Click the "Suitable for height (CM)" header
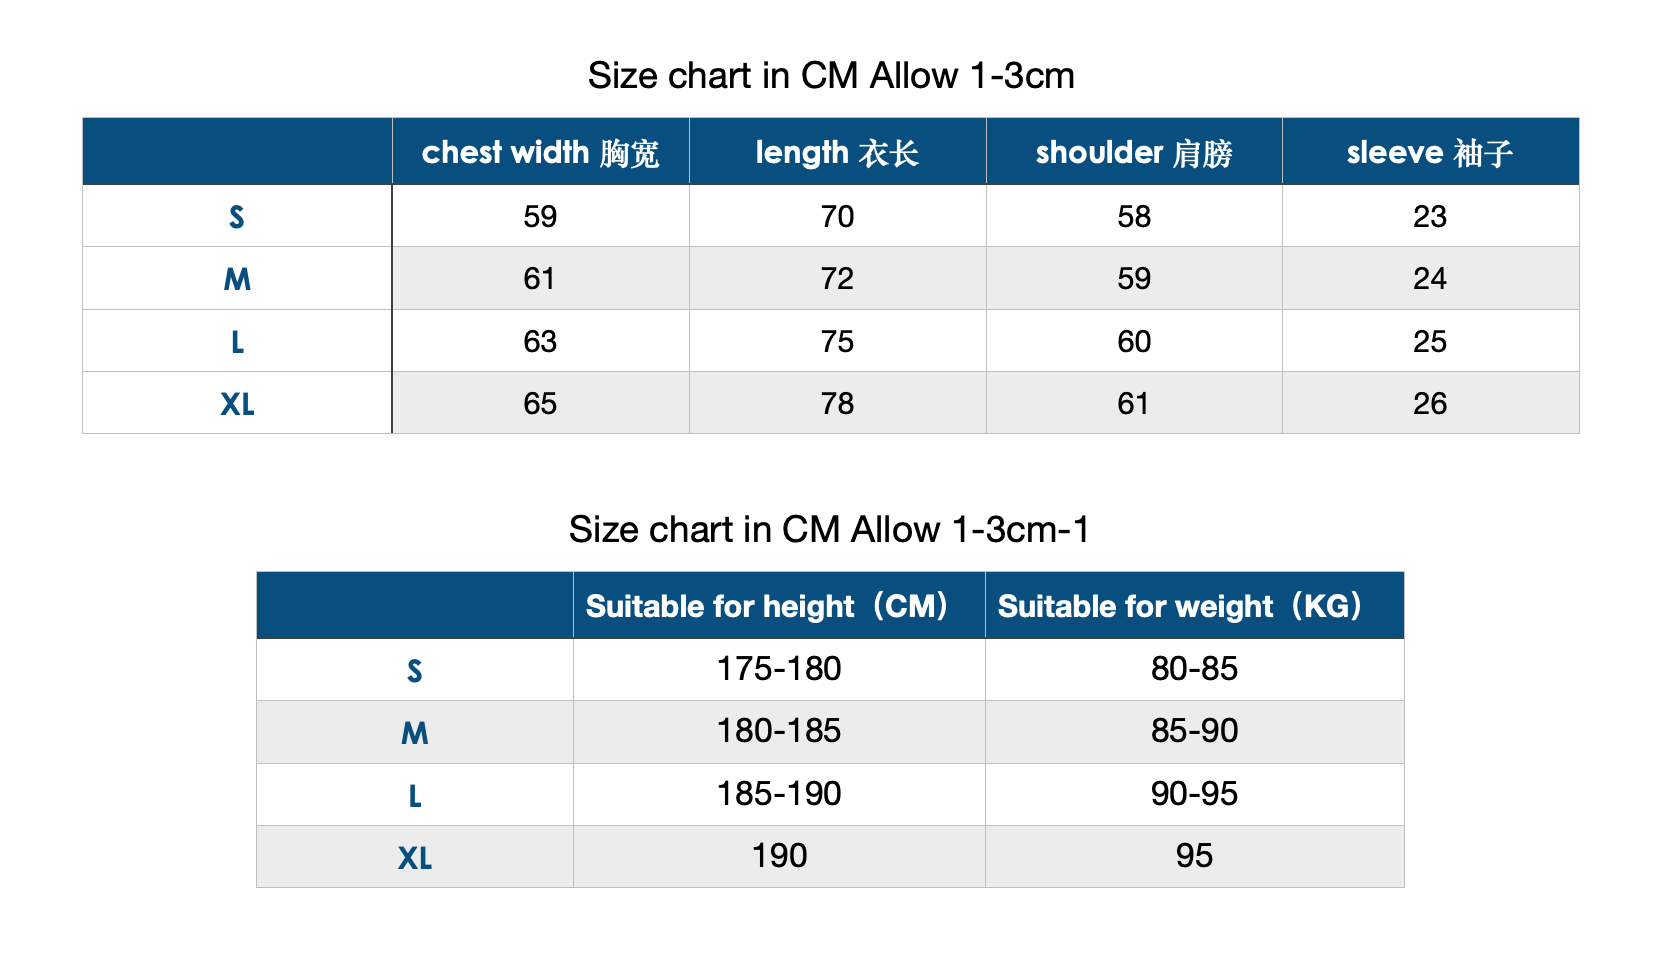This screenshot has height=976, width=1674. (x=767, y=606)
